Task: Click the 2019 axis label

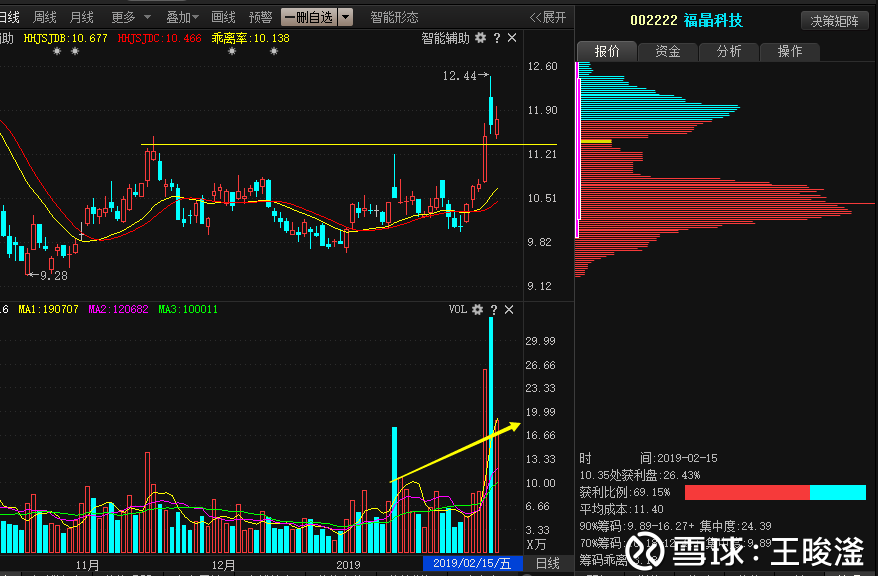Action: click(x=348, y=565)
